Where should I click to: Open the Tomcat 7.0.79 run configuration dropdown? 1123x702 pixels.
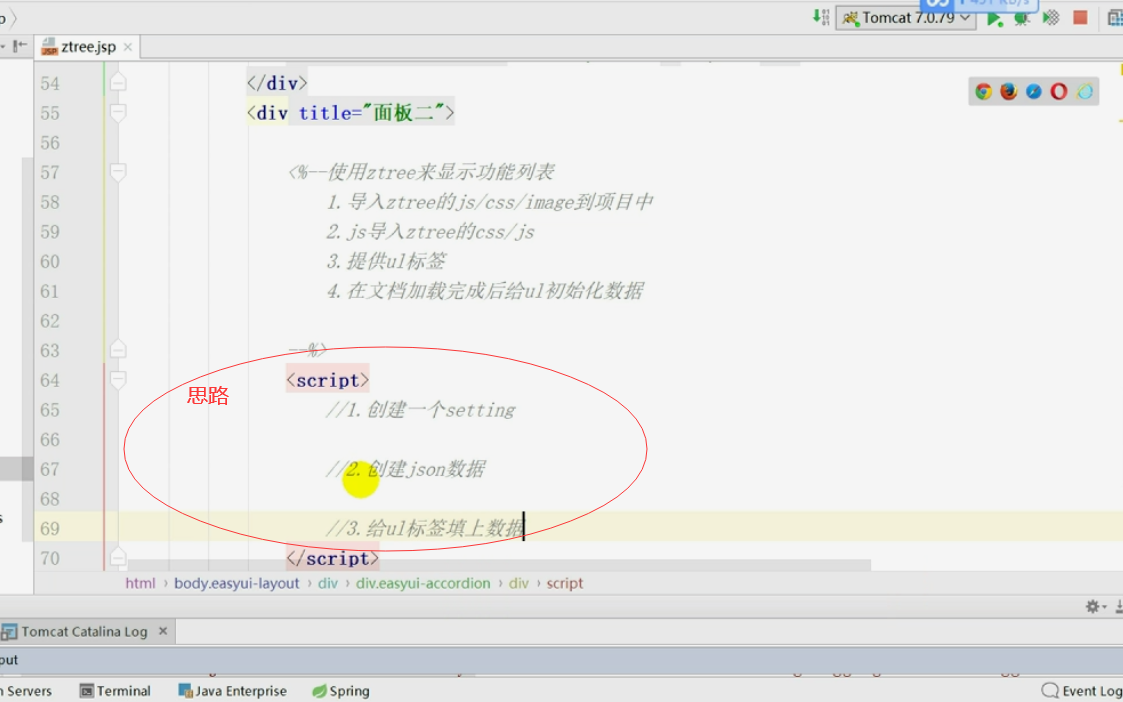[x=906, y=18]
